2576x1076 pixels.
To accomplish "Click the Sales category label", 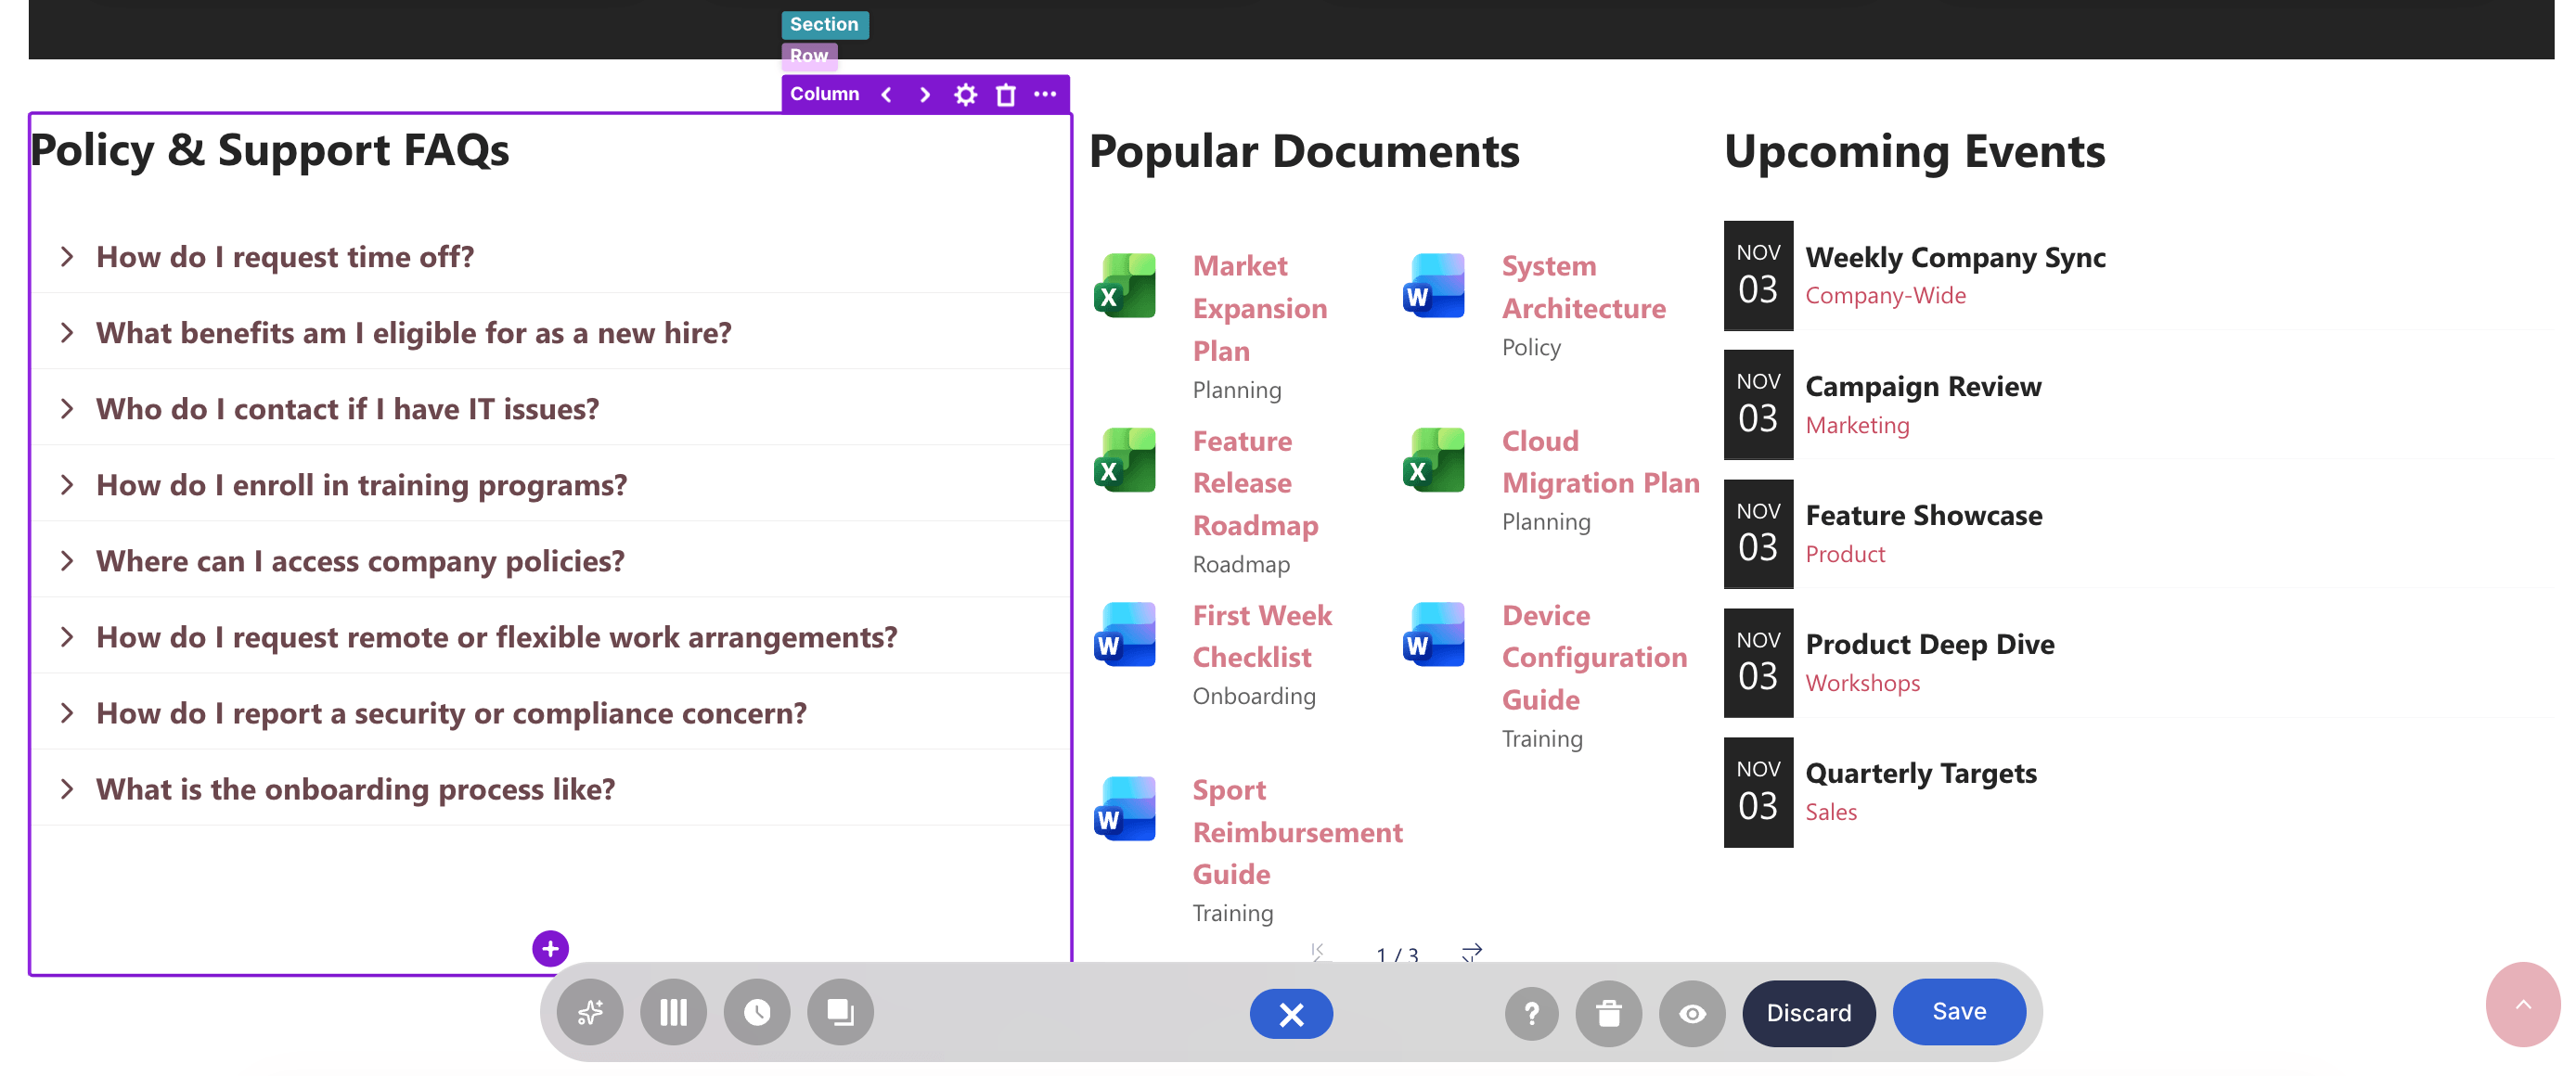I will point(1831,812).
